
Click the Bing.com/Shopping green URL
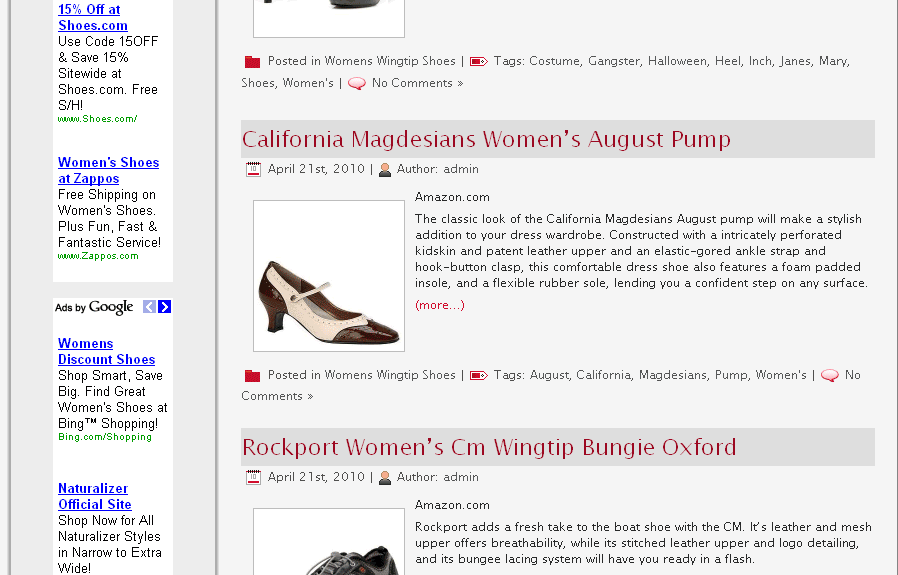(x=105, y=437)
